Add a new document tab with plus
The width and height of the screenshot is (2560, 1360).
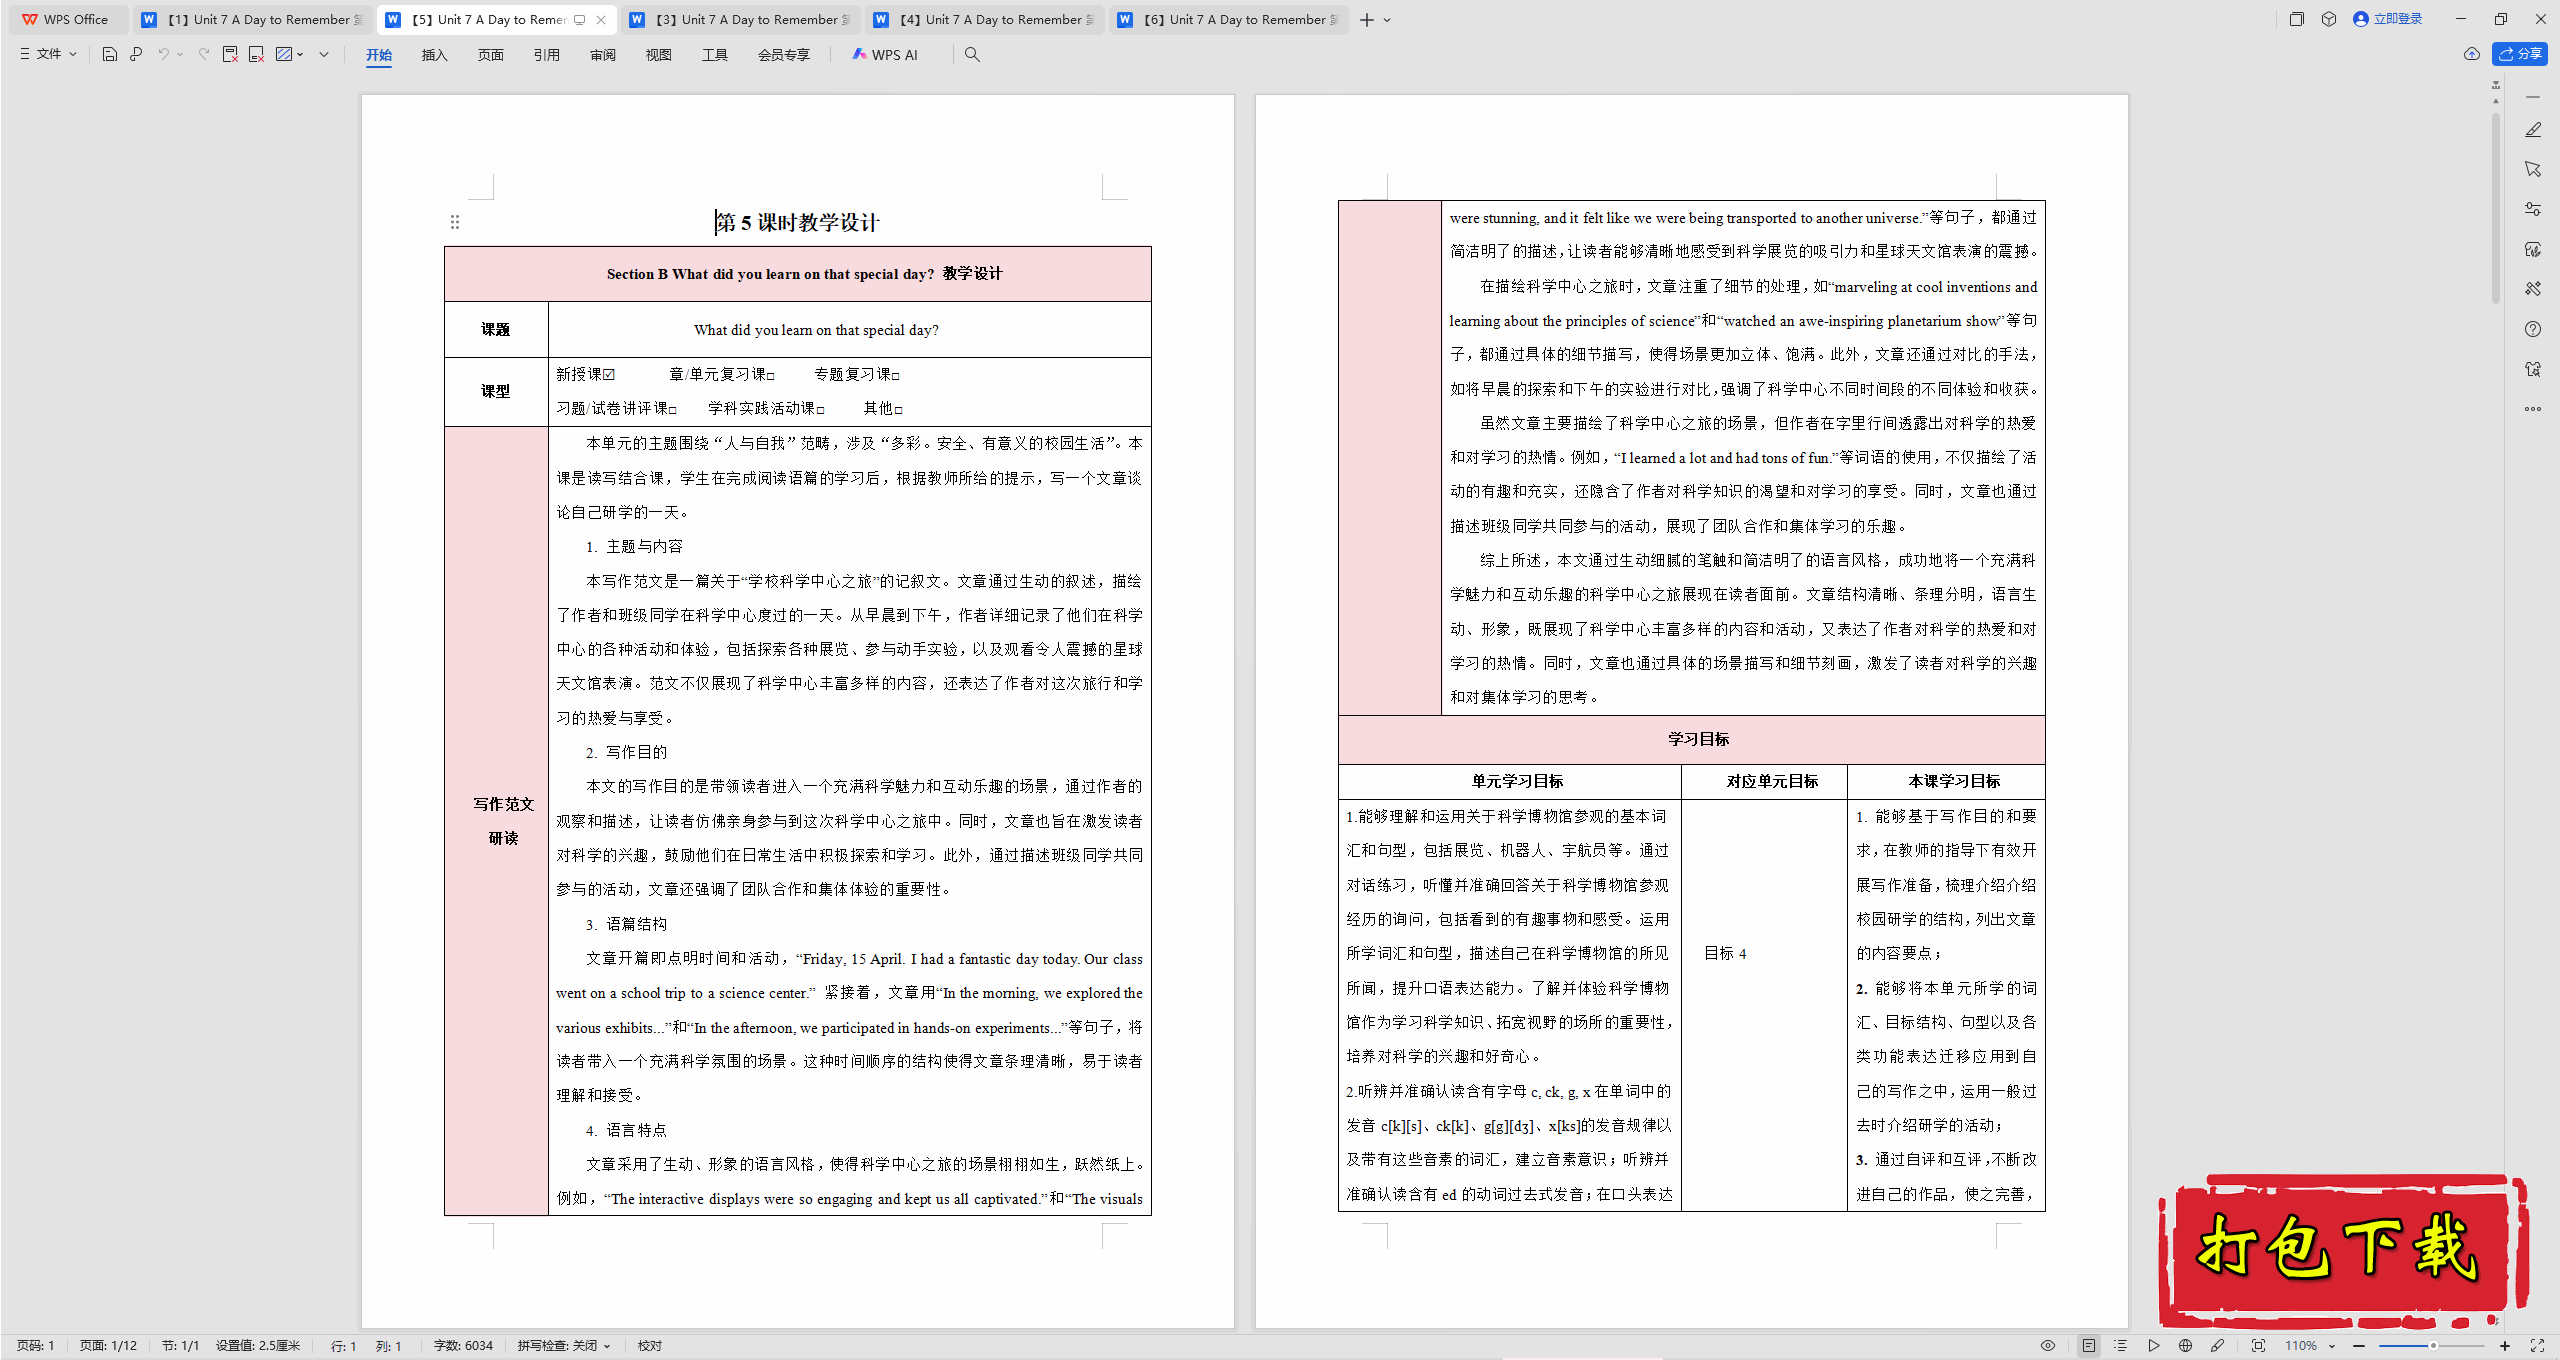click(x=1367, y=20)
